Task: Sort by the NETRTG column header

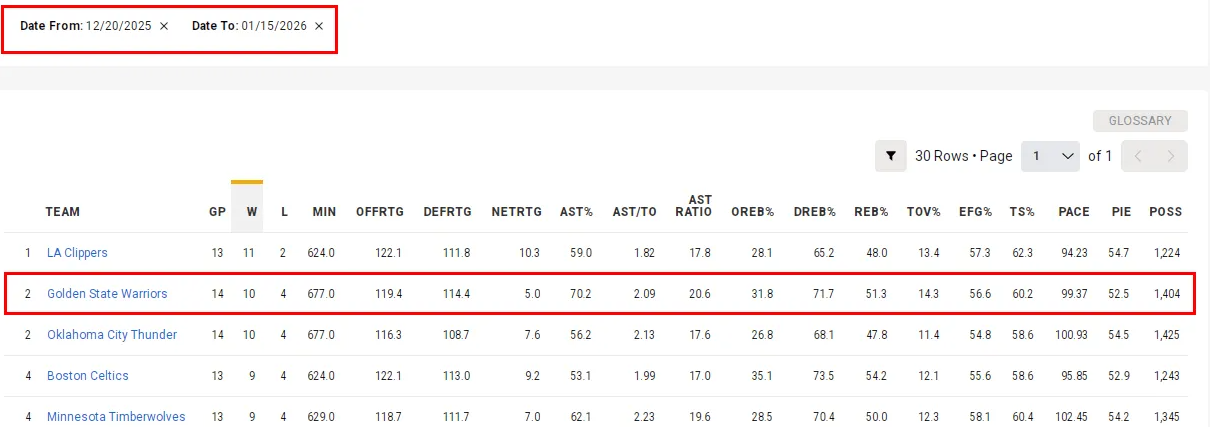Action: click(516, 212)
